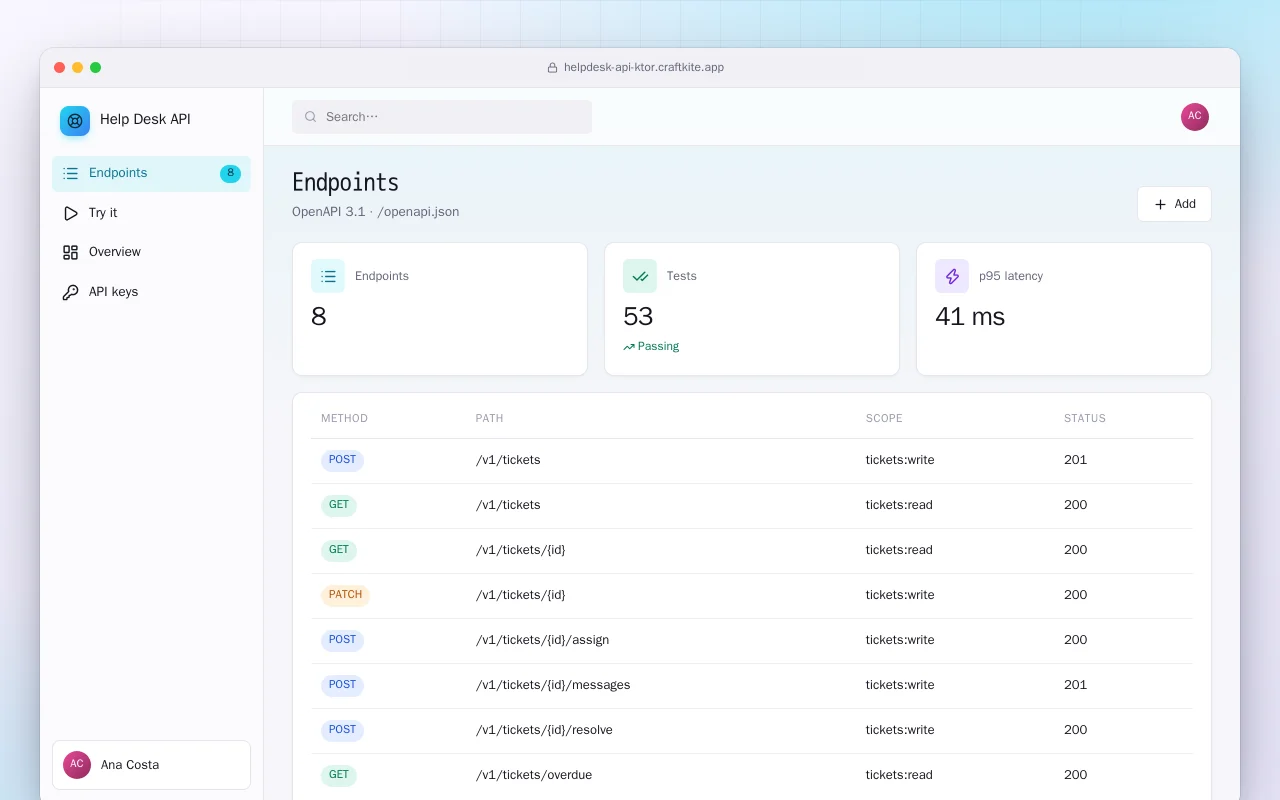Click the Overview grid icon
Viewport: 1280px width, 800px height.
[x=70, y=252]
